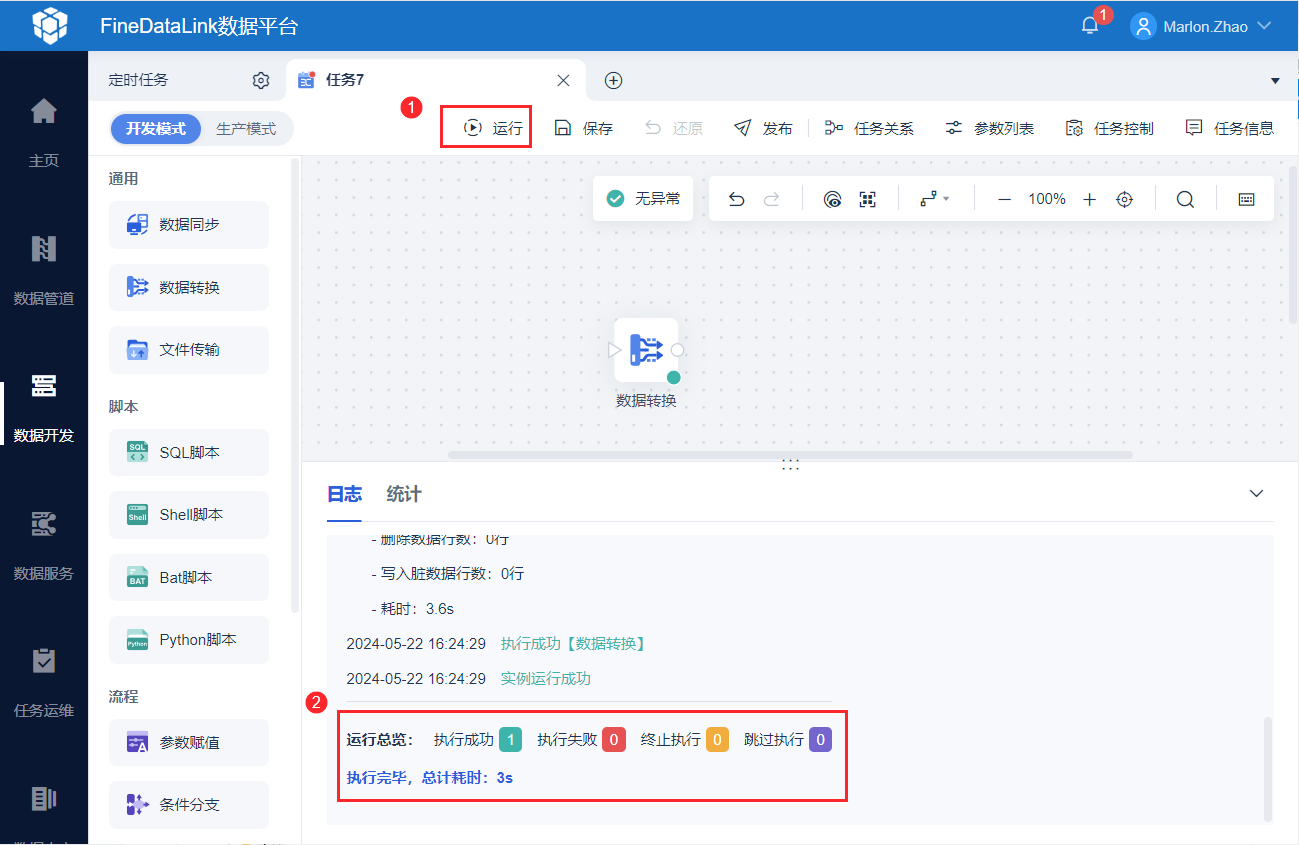The image size is (1299, 845).
Task: Search nodes with the magnifier icon
Action: pyautogui.click(x=1185, y=199)
